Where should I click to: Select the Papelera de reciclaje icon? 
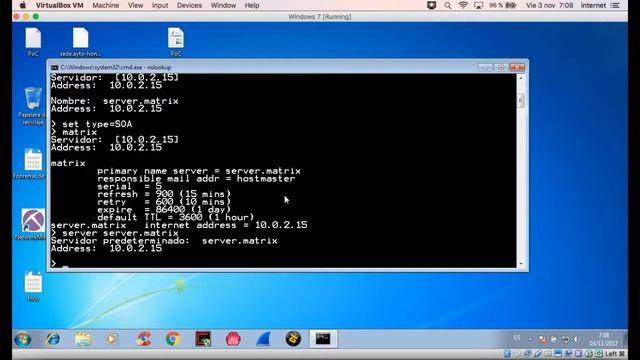click(33, 106)
